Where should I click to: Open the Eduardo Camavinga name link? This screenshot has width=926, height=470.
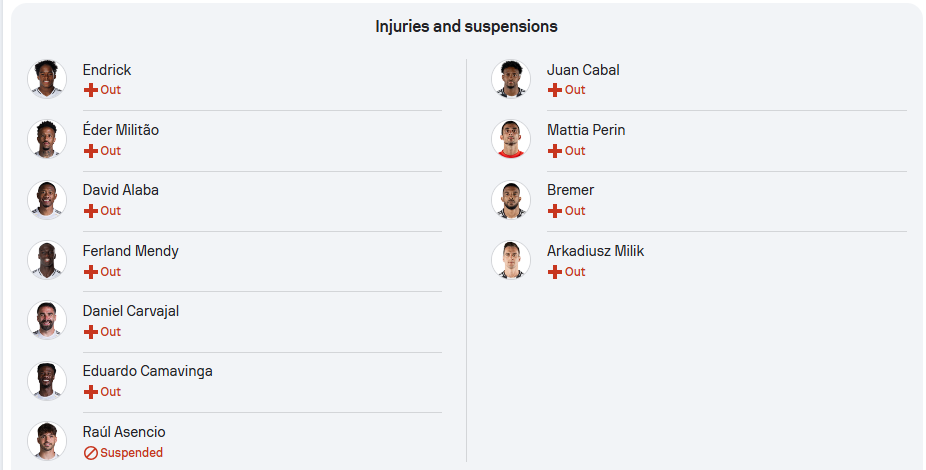tap(148, 371)
